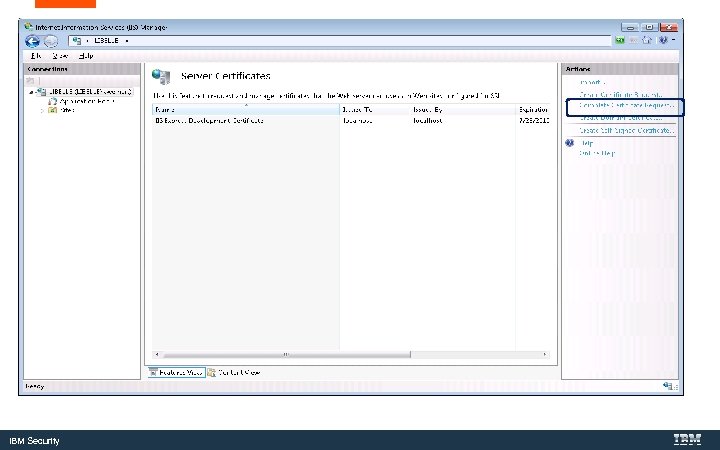Switch to Content View tab
The height and width of the screenshot is (450, 720).
[234, 372]
